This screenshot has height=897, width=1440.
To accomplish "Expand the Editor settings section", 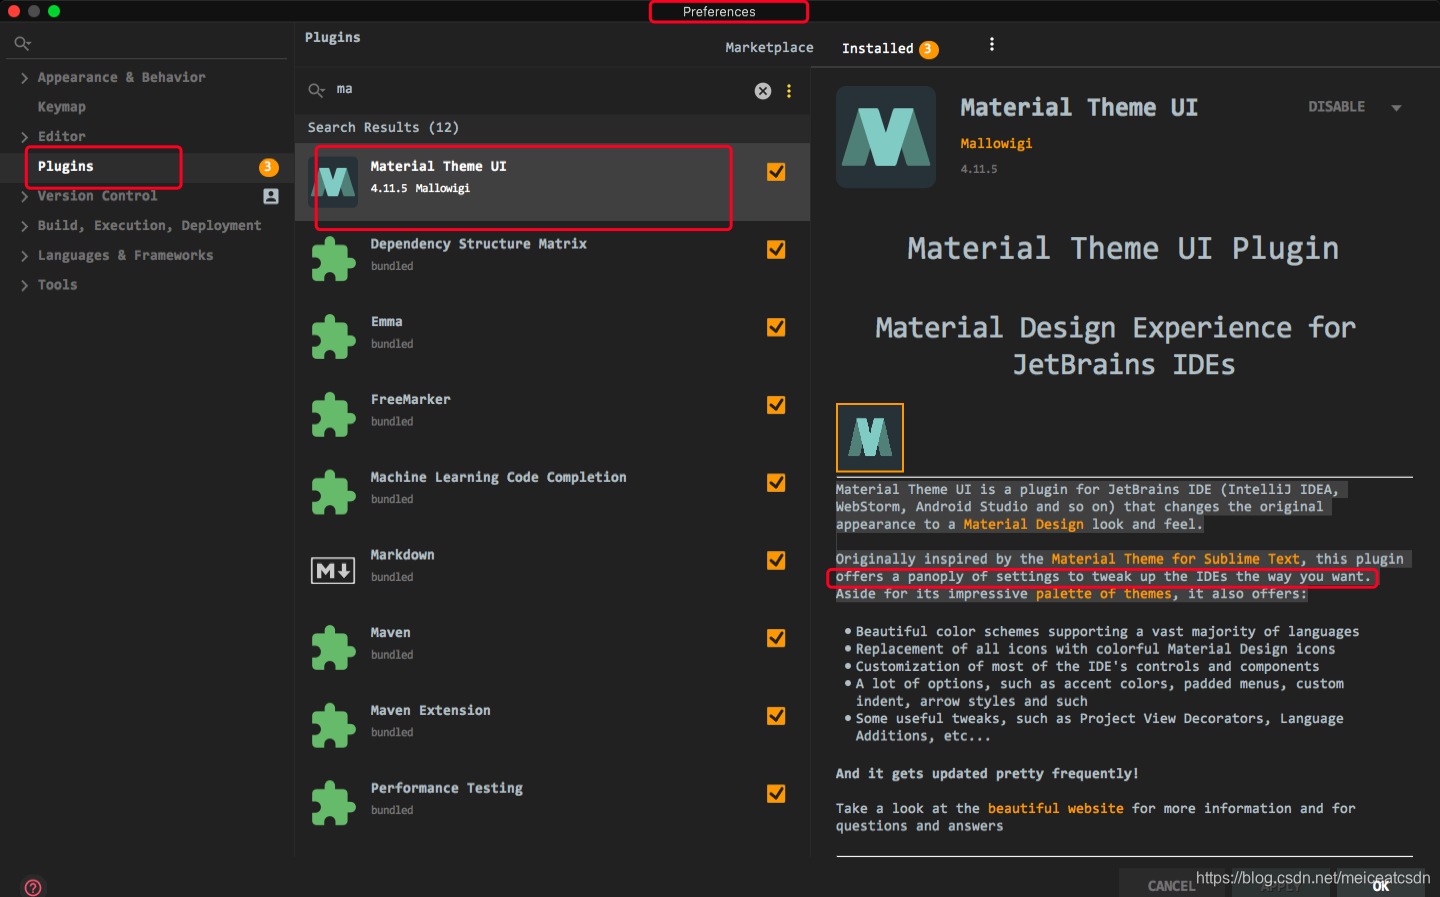I will pos(24,137).
